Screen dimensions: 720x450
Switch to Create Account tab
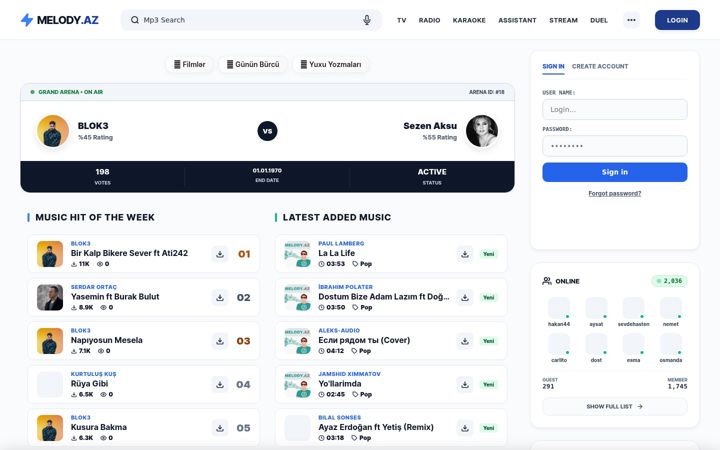[600, 66]
